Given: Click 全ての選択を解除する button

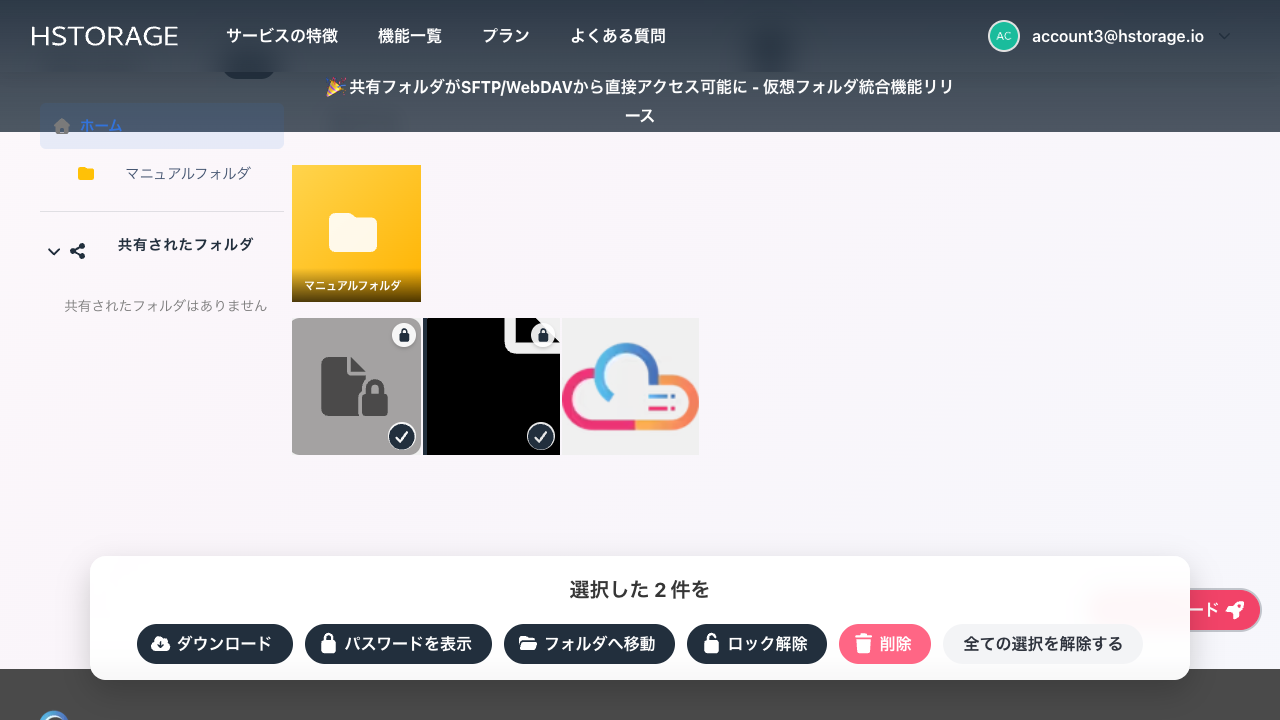Looking at the screenshot, I should point(1043,644).
